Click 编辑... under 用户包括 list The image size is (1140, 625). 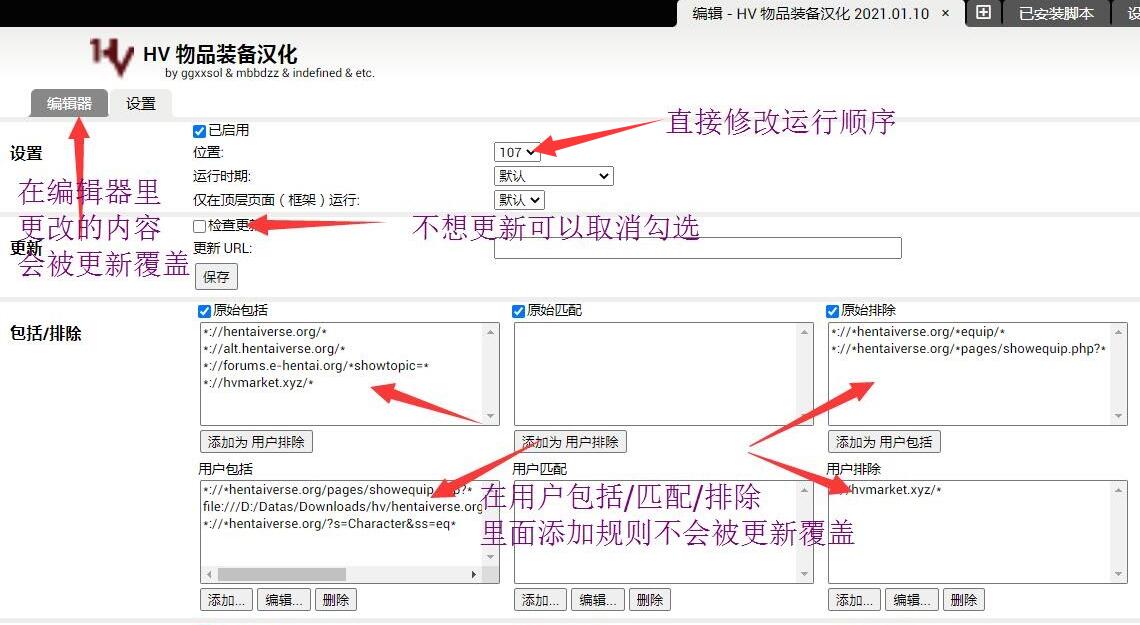pyautogui.click(x=284, y=600)
